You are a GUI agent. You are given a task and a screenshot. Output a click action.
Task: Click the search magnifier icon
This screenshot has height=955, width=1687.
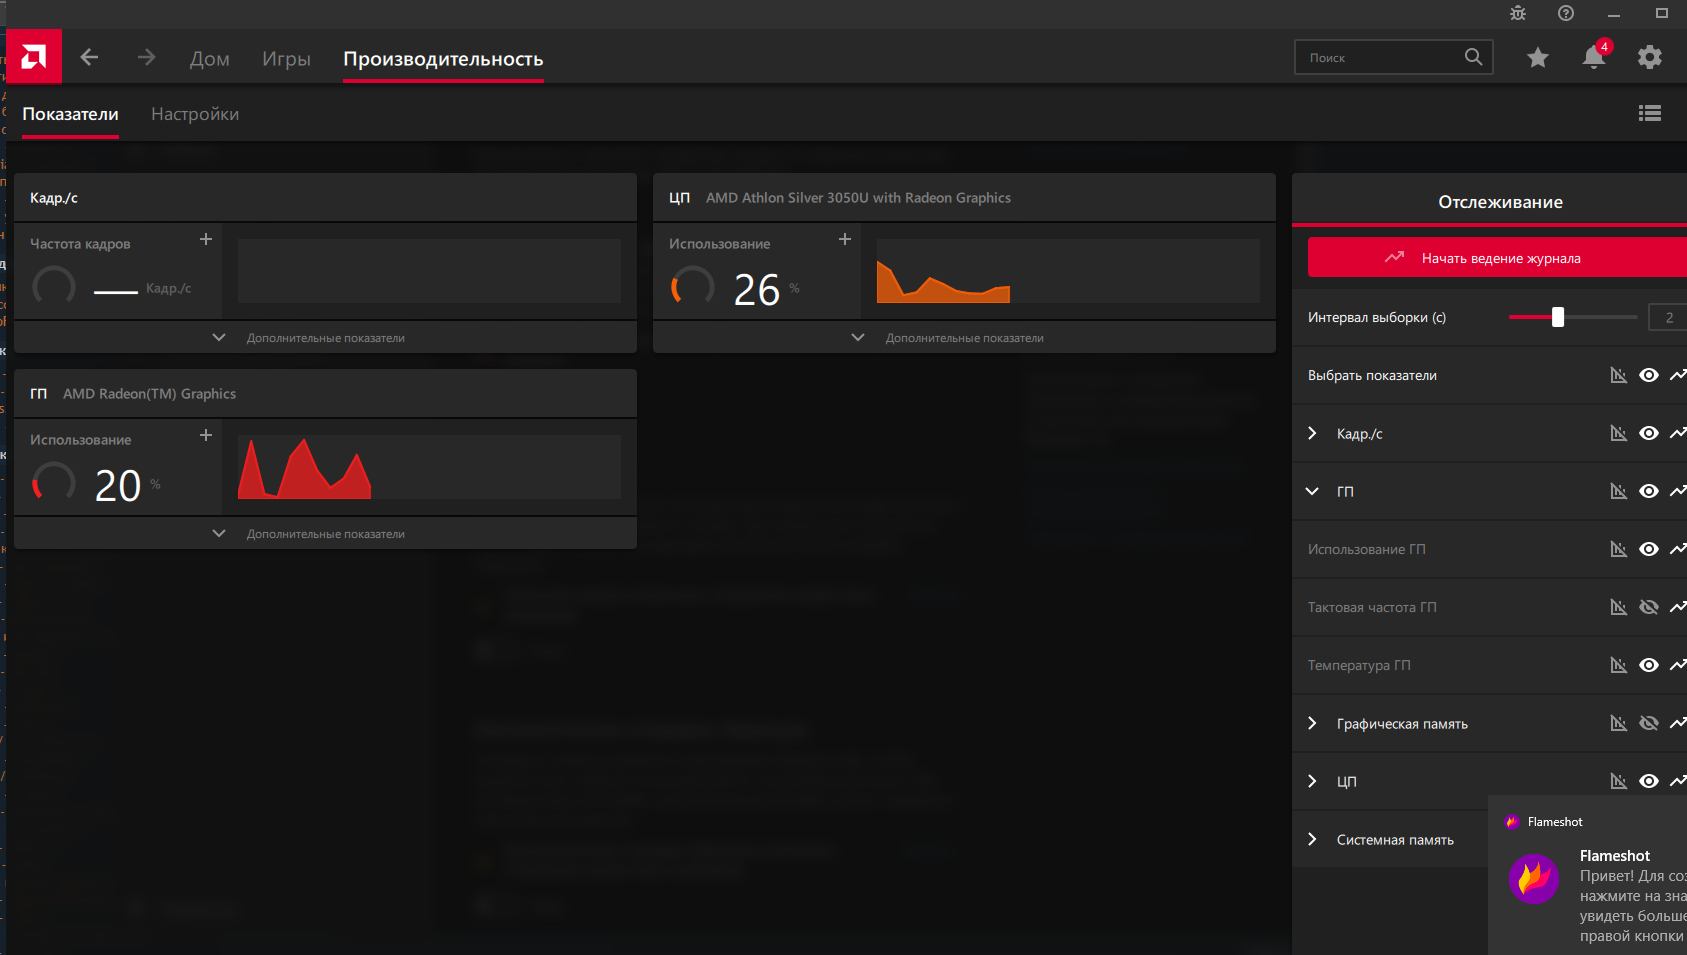click(x=1473, y=57)
